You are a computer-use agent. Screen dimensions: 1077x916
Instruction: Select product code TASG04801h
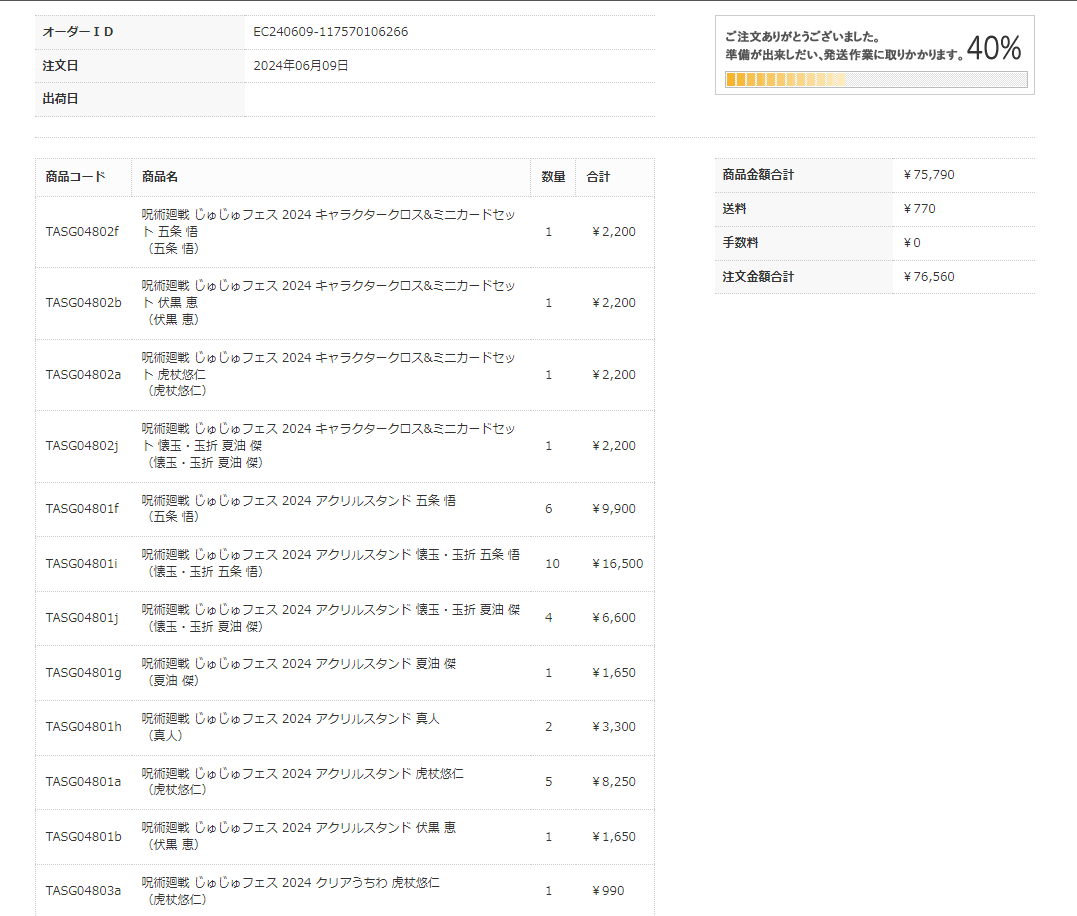[83, 726]
